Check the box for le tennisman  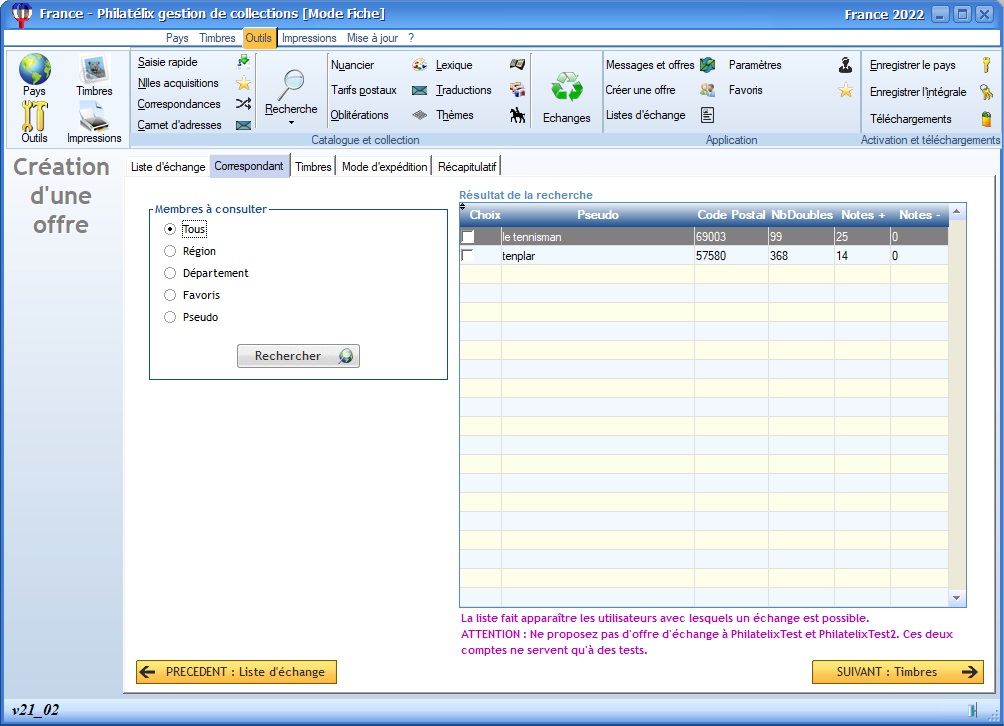(x=468, y=237)
